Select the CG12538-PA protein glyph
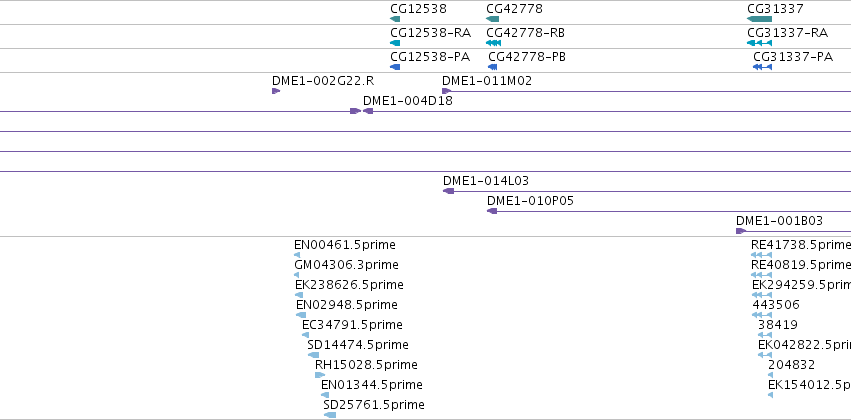This screenshot has width=851, height=420. (395, 67)
